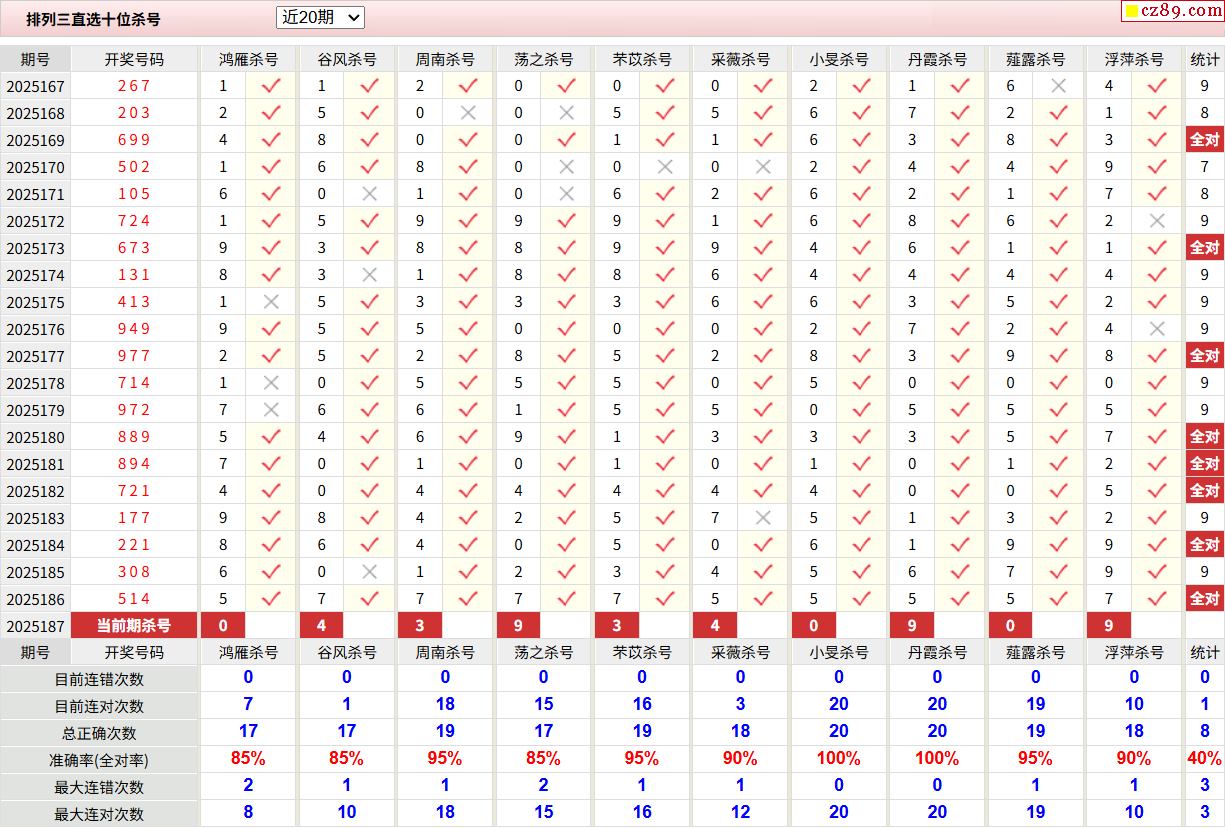Click the top 开奖号码 column header
The height and width of the screenshot is (828, 1225).
coord(134,59)
